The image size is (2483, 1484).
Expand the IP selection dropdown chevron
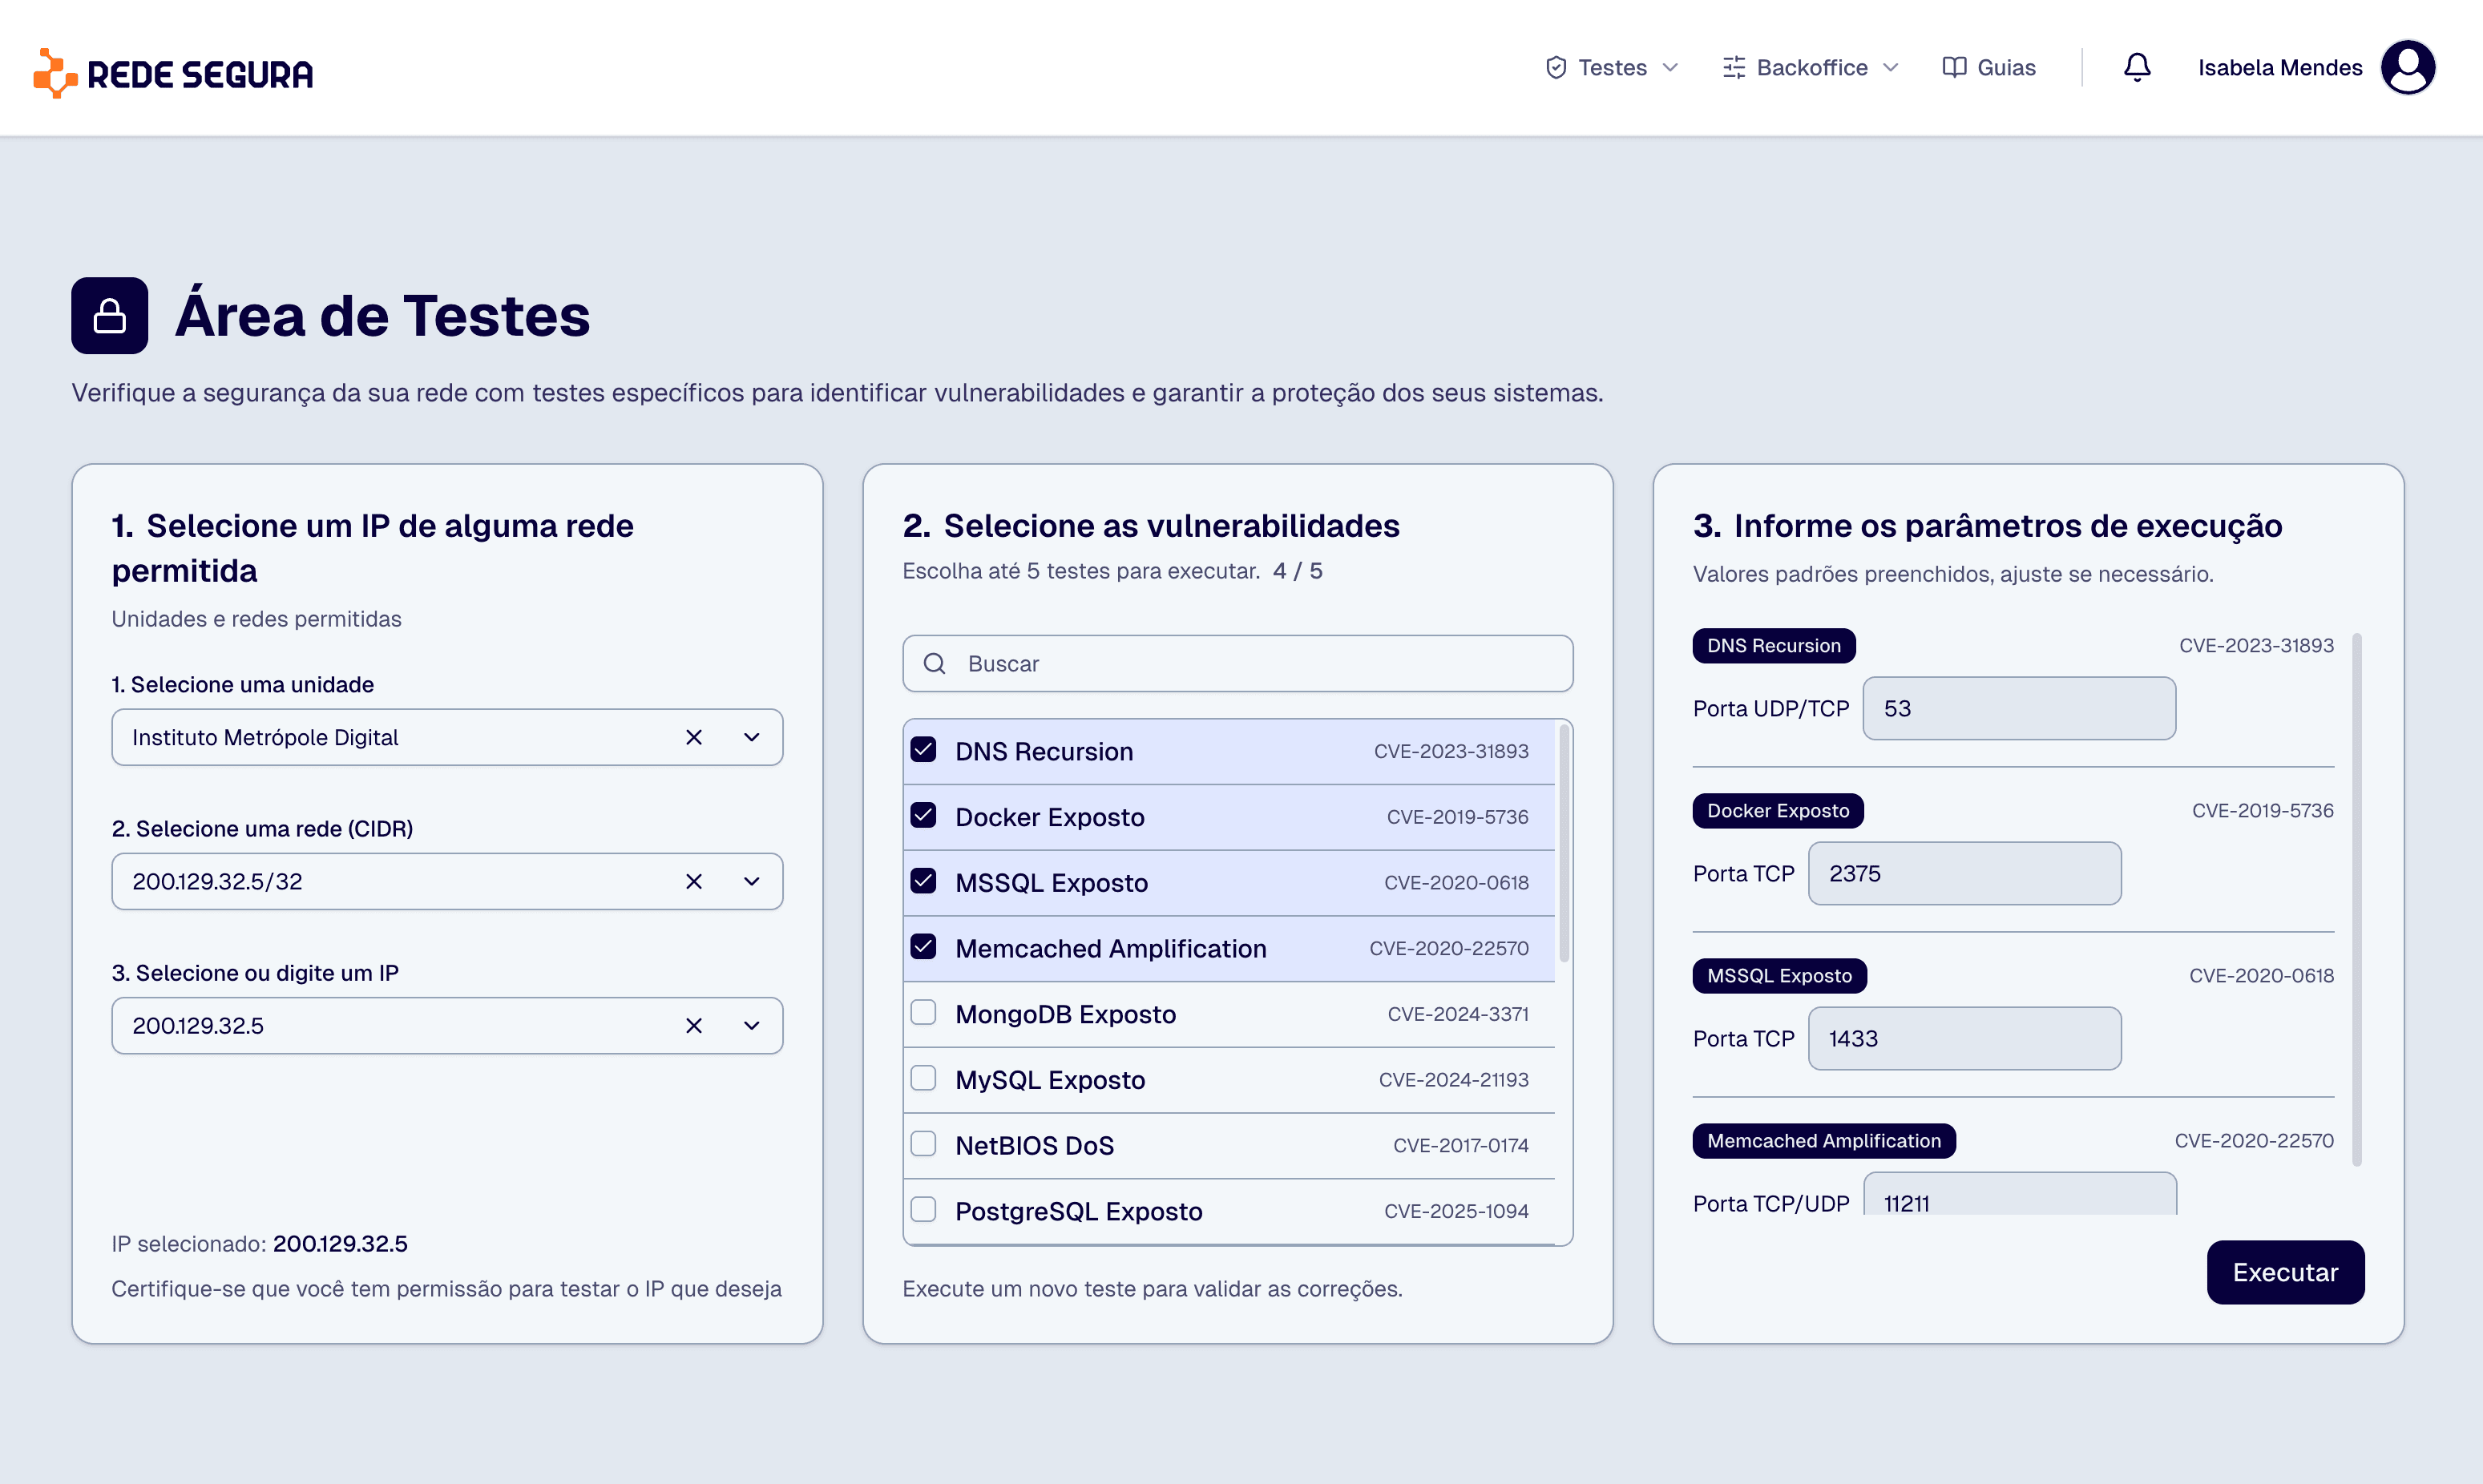click(752, 1026)
